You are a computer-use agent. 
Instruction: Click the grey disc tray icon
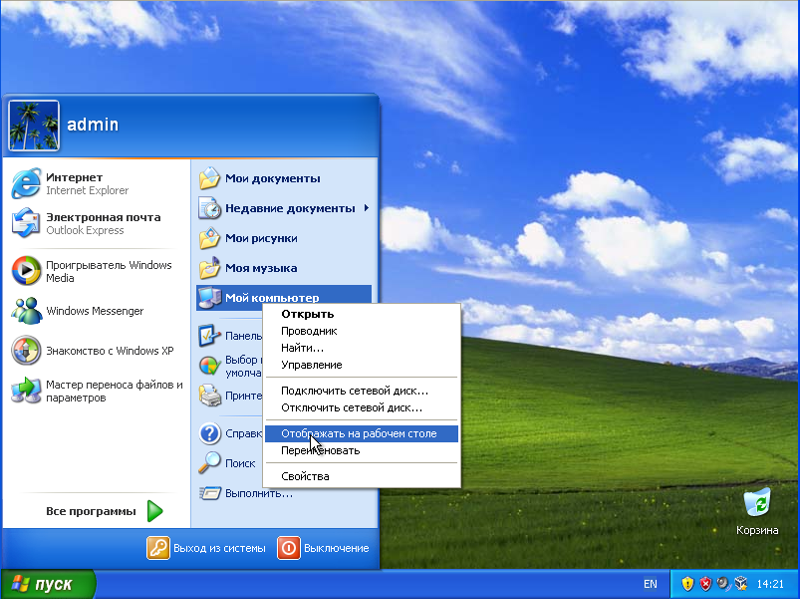pyautogui.click(x=723, y=584)
